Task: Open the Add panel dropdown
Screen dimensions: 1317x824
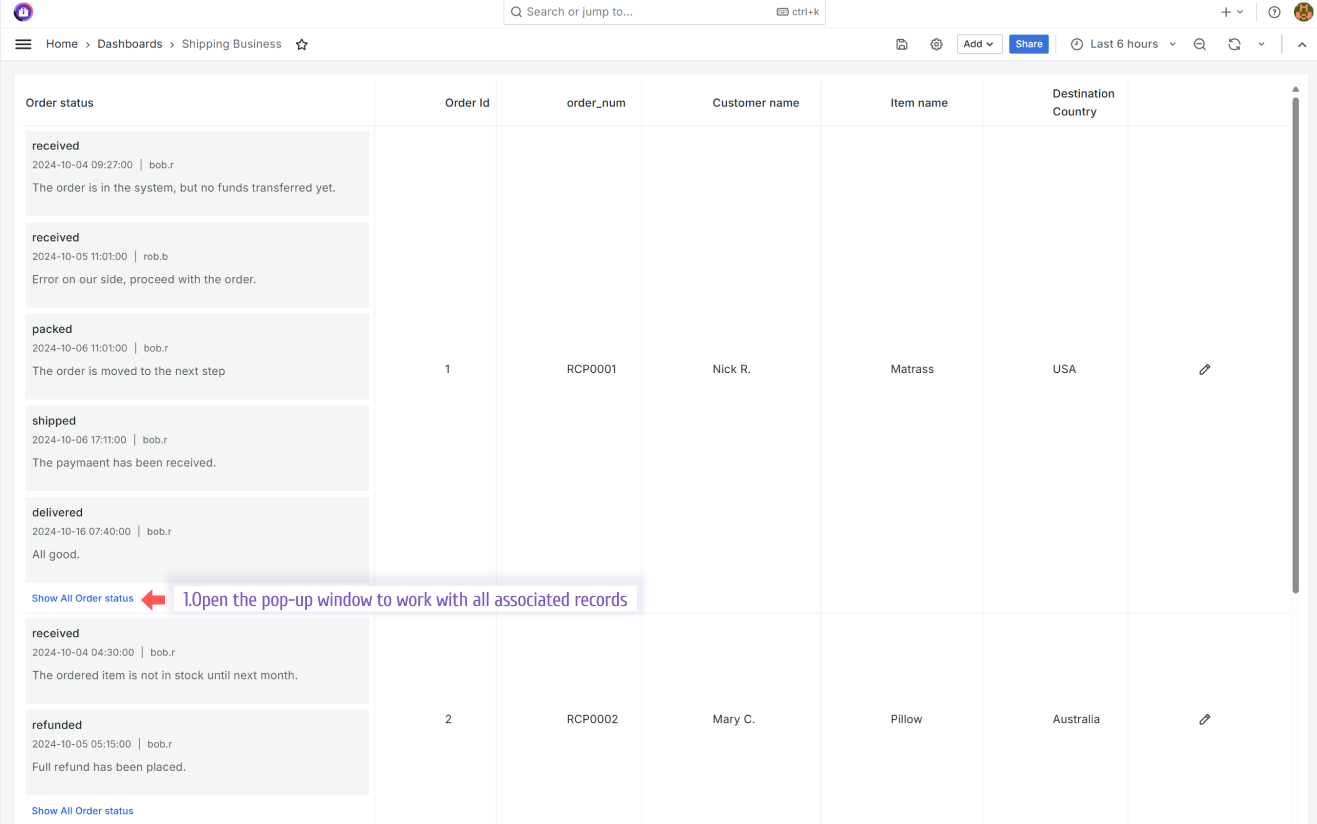Action: (x=979, y=44)
